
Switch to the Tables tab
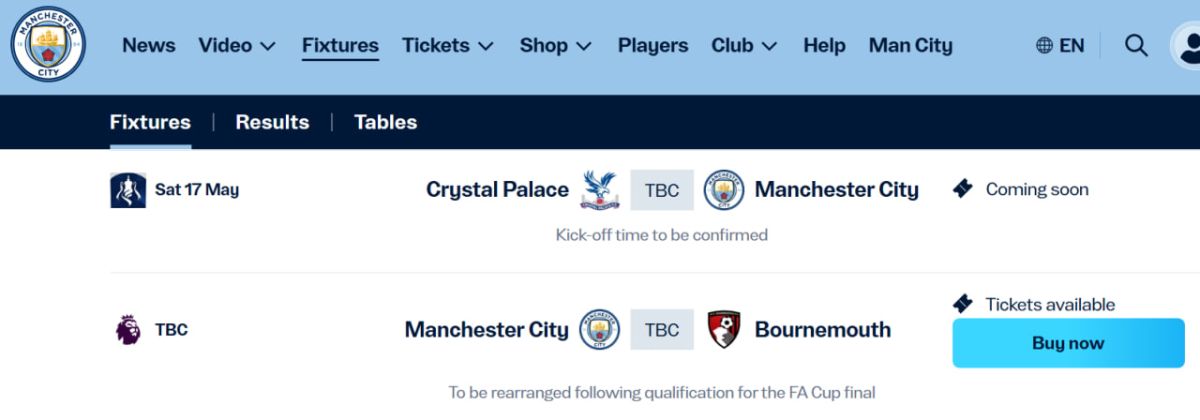(385, 122)
